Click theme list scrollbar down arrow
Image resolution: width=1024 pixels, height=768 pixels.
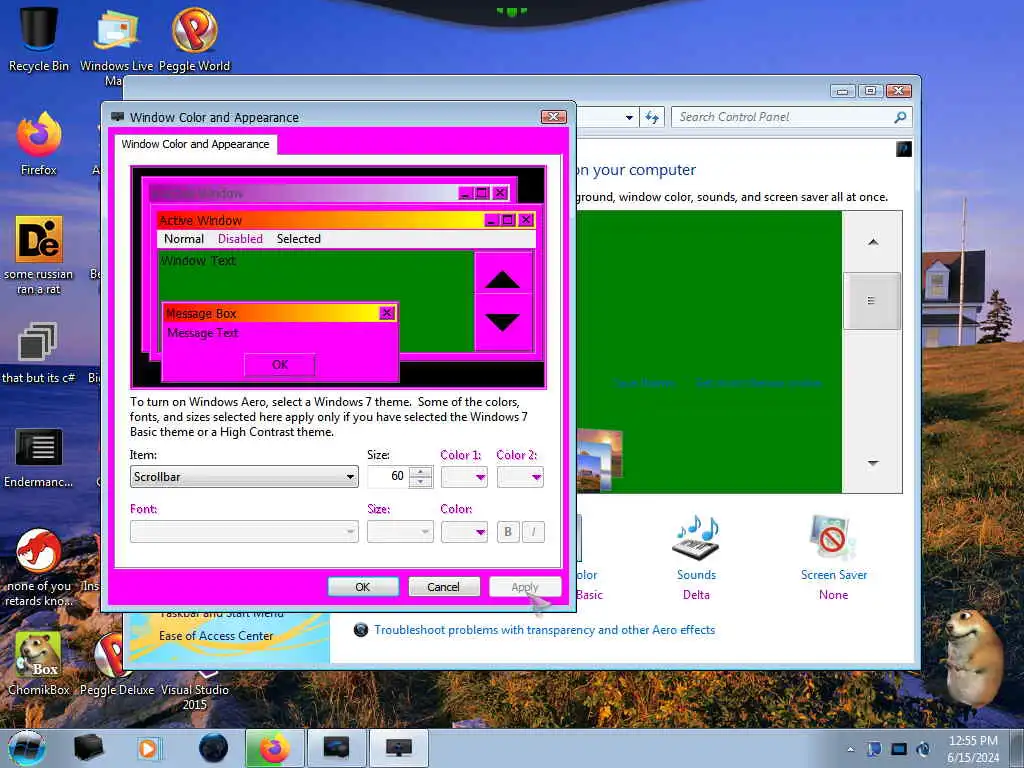click(x=872, y=462)
